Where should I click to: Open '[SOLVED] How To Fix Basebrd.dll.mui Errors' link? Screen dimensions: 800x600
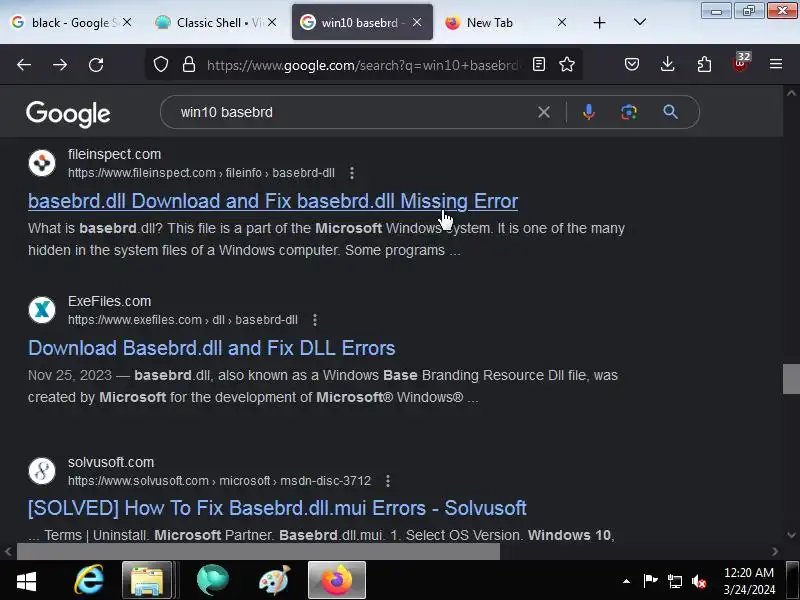tap(277, 508)
